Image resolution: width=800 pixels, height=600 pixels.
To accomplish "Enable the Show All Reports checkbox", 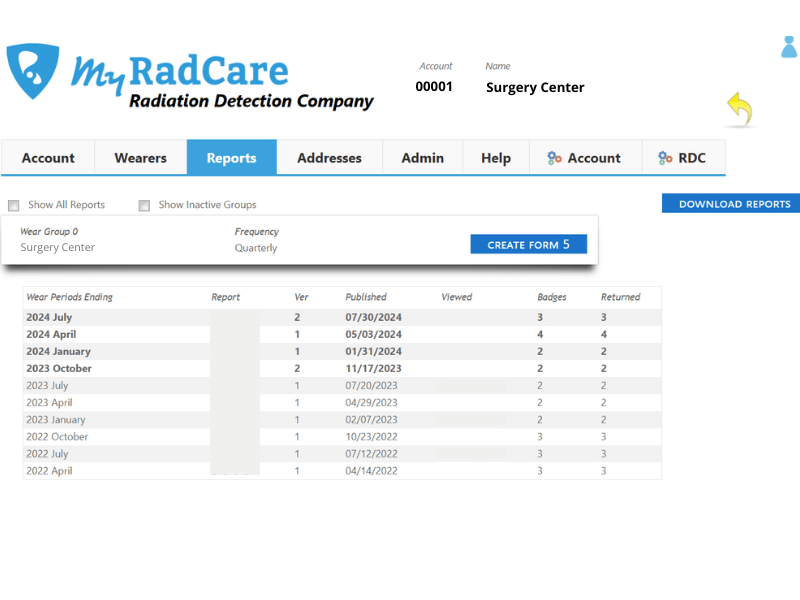I will pos(14,205).
